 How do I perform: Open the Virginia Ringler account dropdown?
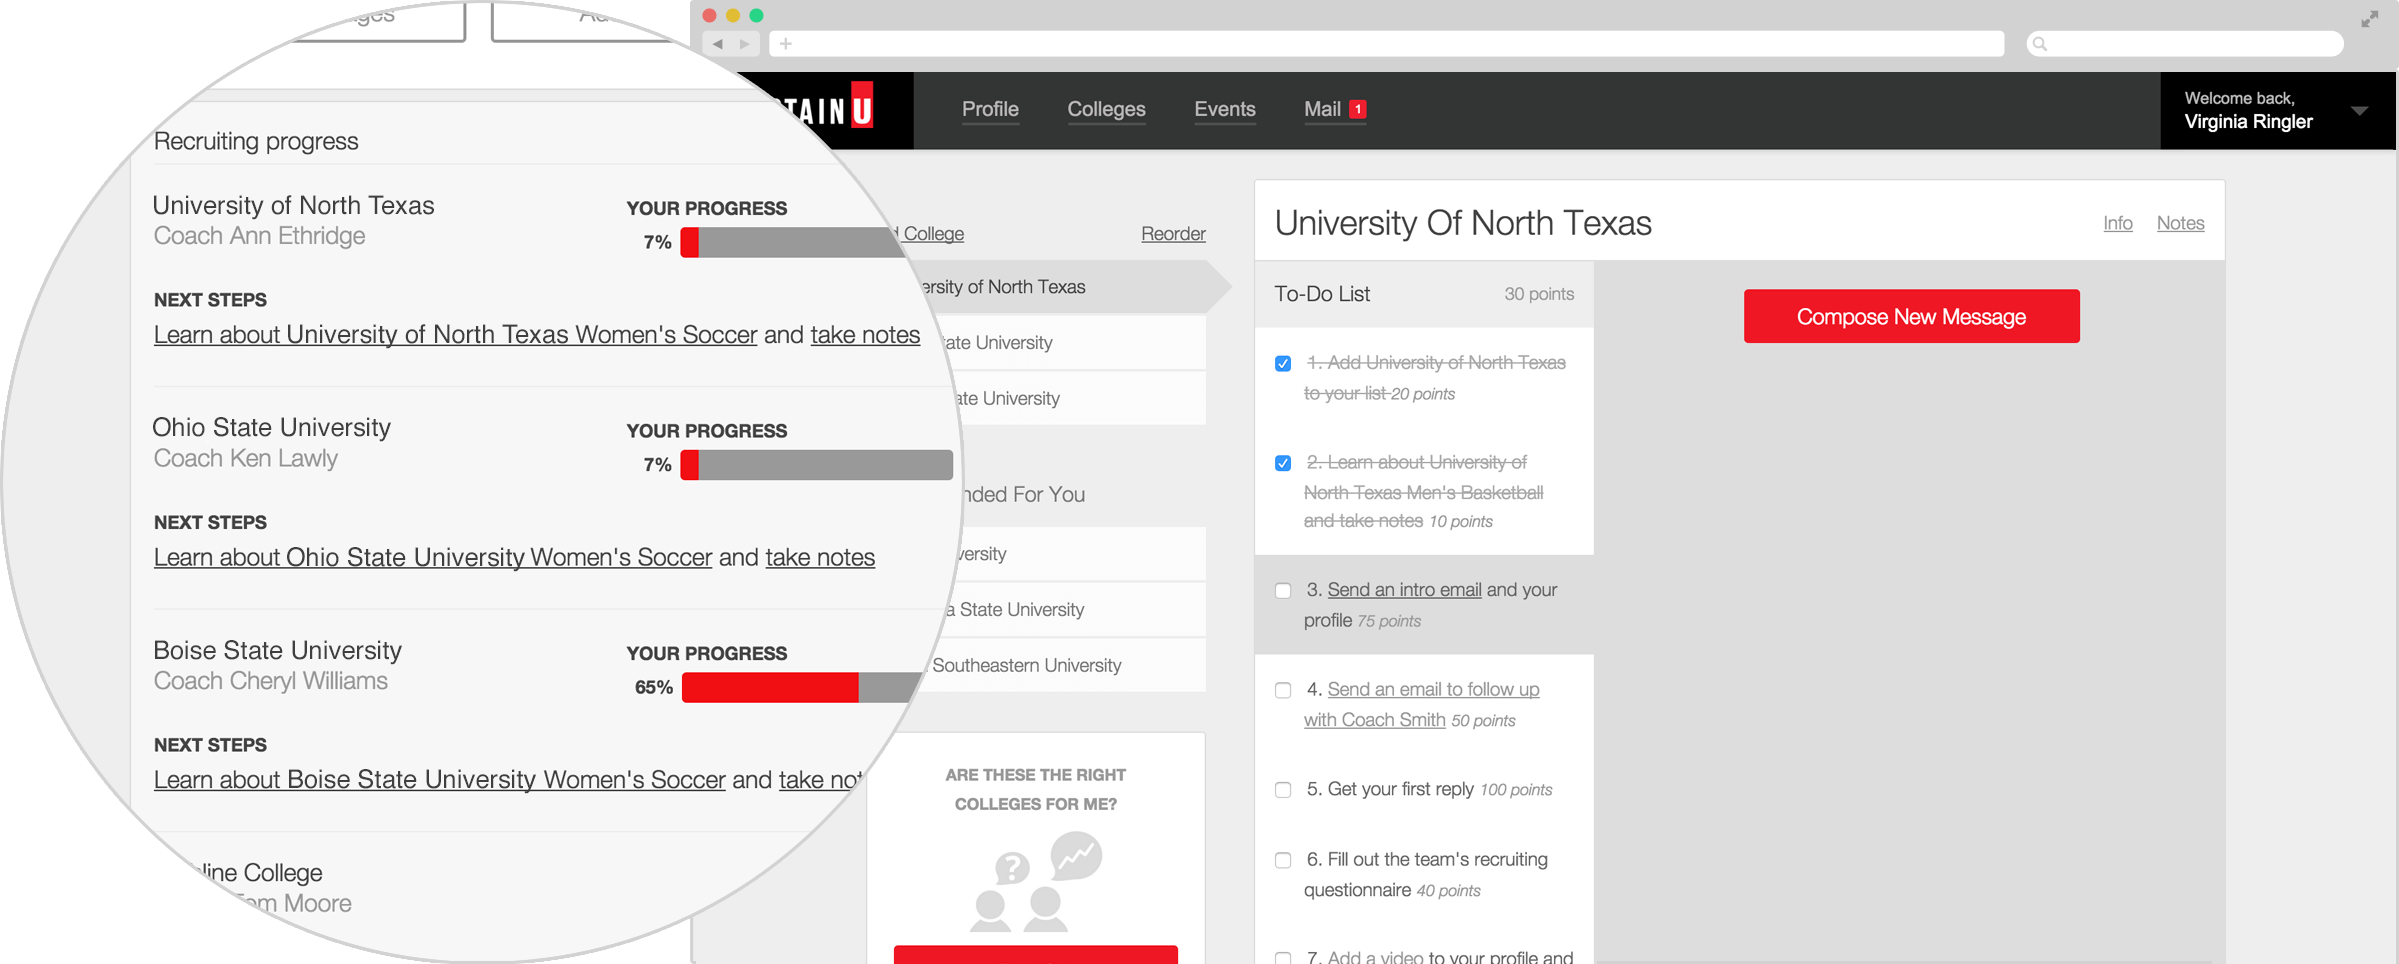(2359, 111)
